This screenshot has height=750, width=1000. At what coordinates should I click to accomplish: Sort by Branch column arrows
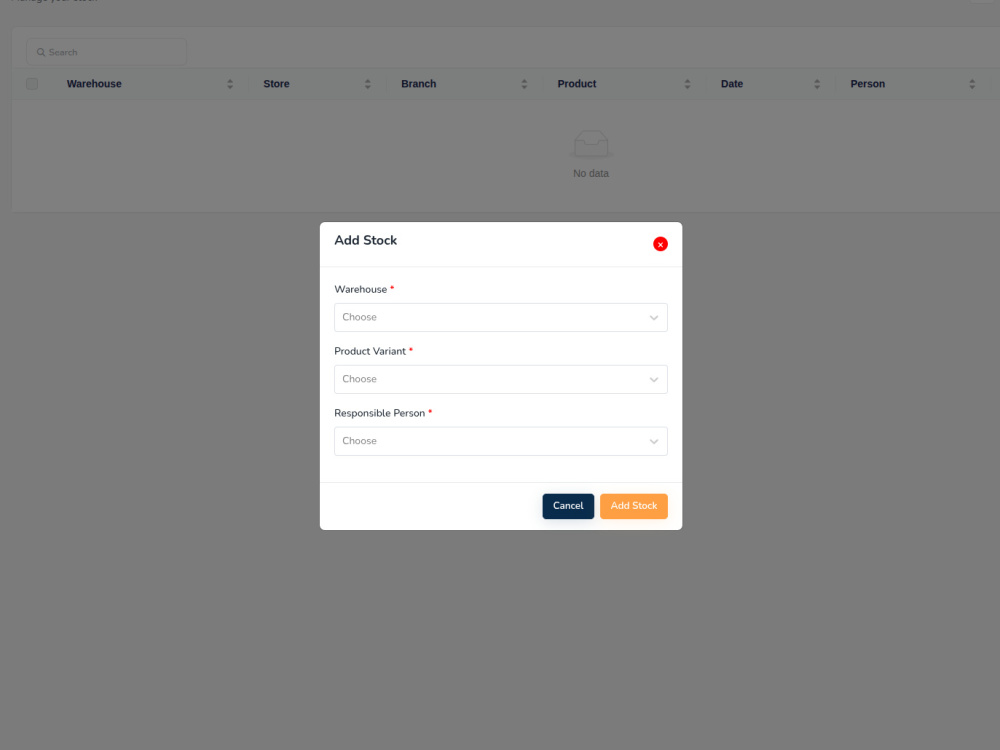tap(524, 84)
